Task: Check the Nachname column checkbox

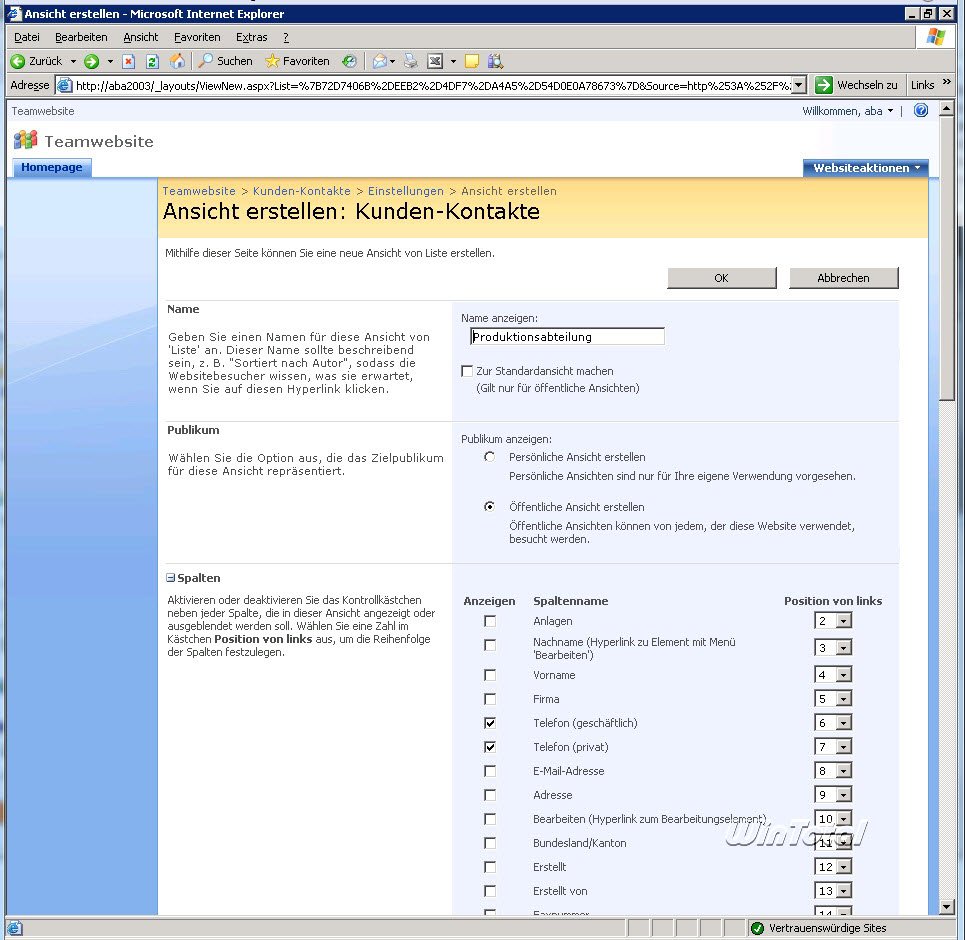Action: pyautogui.click(x=490, y=645)
